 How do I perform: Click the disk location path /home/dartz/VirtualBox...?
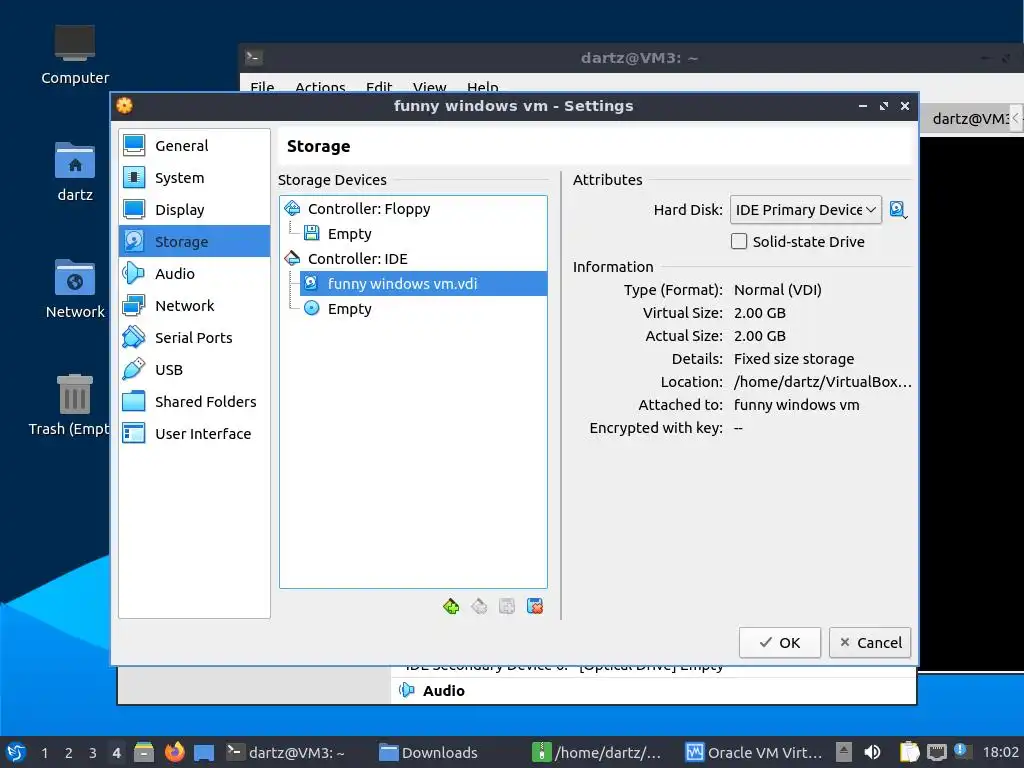coord(822,382)
